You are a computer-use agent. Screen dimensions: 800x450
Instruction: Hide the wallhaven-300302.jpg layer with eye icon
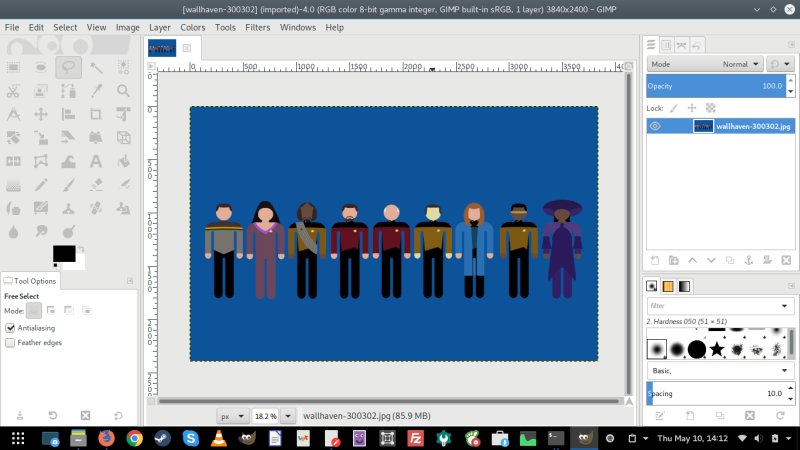(656, 126)
